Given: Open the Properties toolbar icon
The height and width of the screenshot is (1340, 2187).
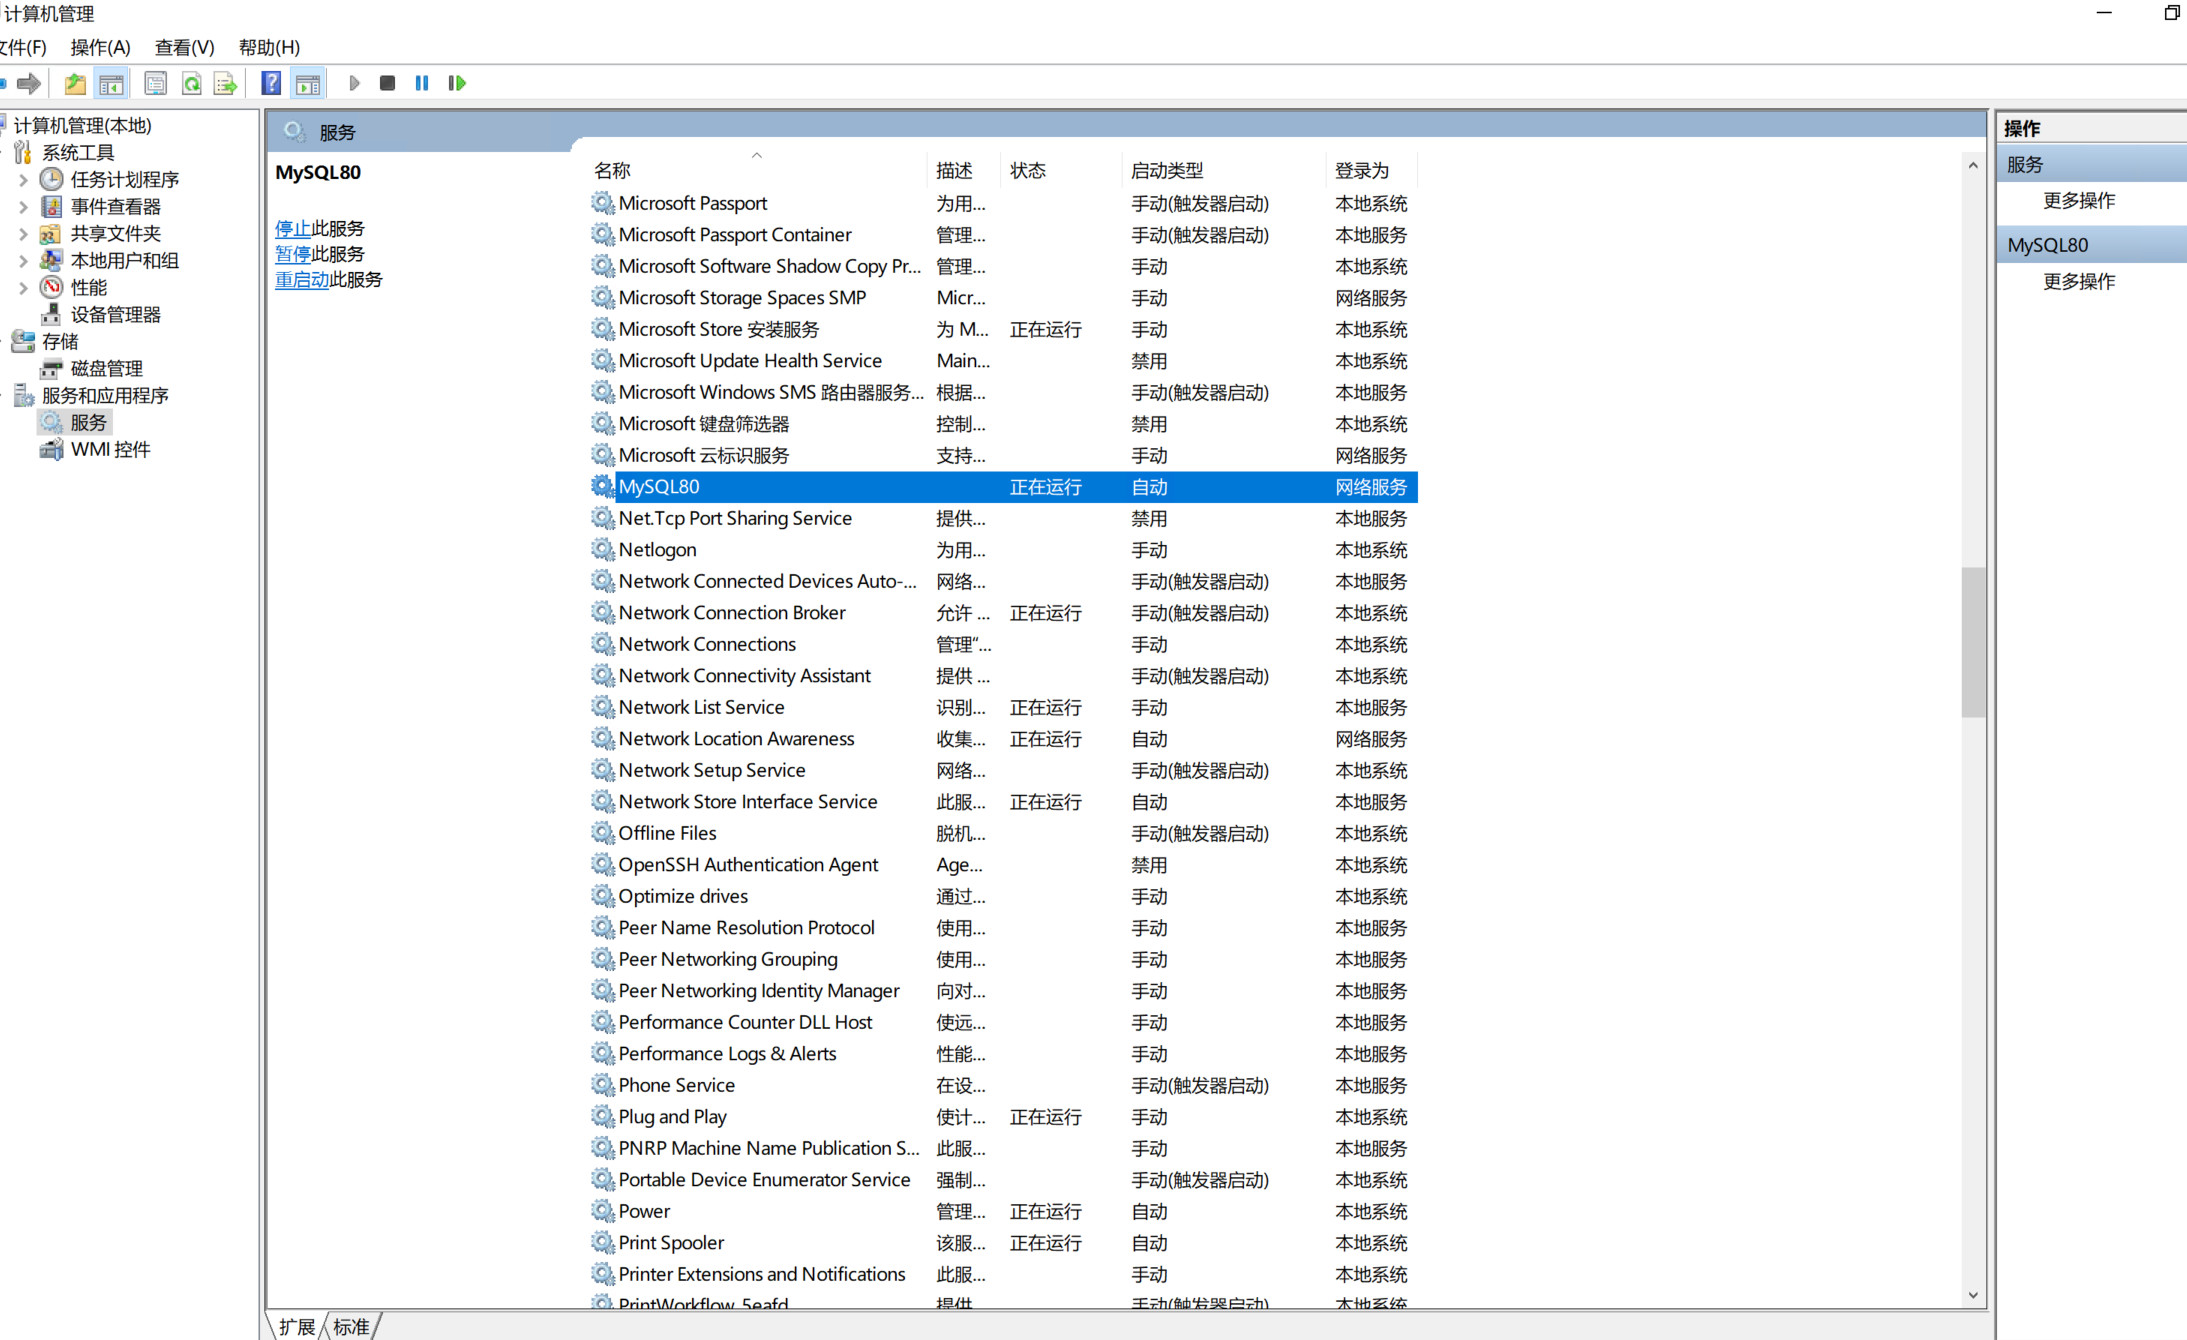Looking at the screenshot, I should pos(155,84).
